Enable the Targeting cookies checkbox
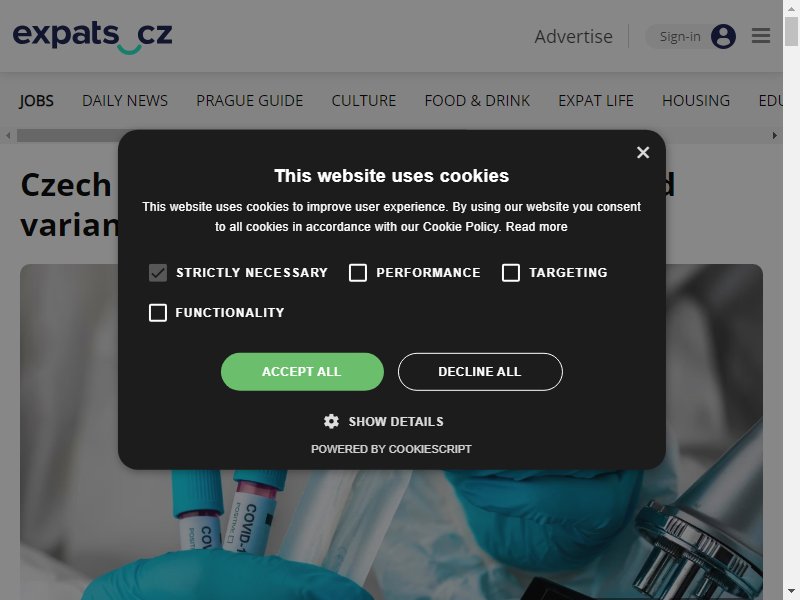 pyautogui.click(x=511, y=273)
